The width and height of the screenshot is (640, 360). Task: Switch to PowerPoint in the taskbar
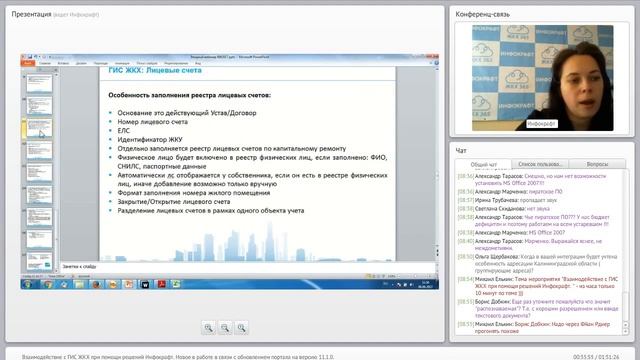click(x=128, y=284)
